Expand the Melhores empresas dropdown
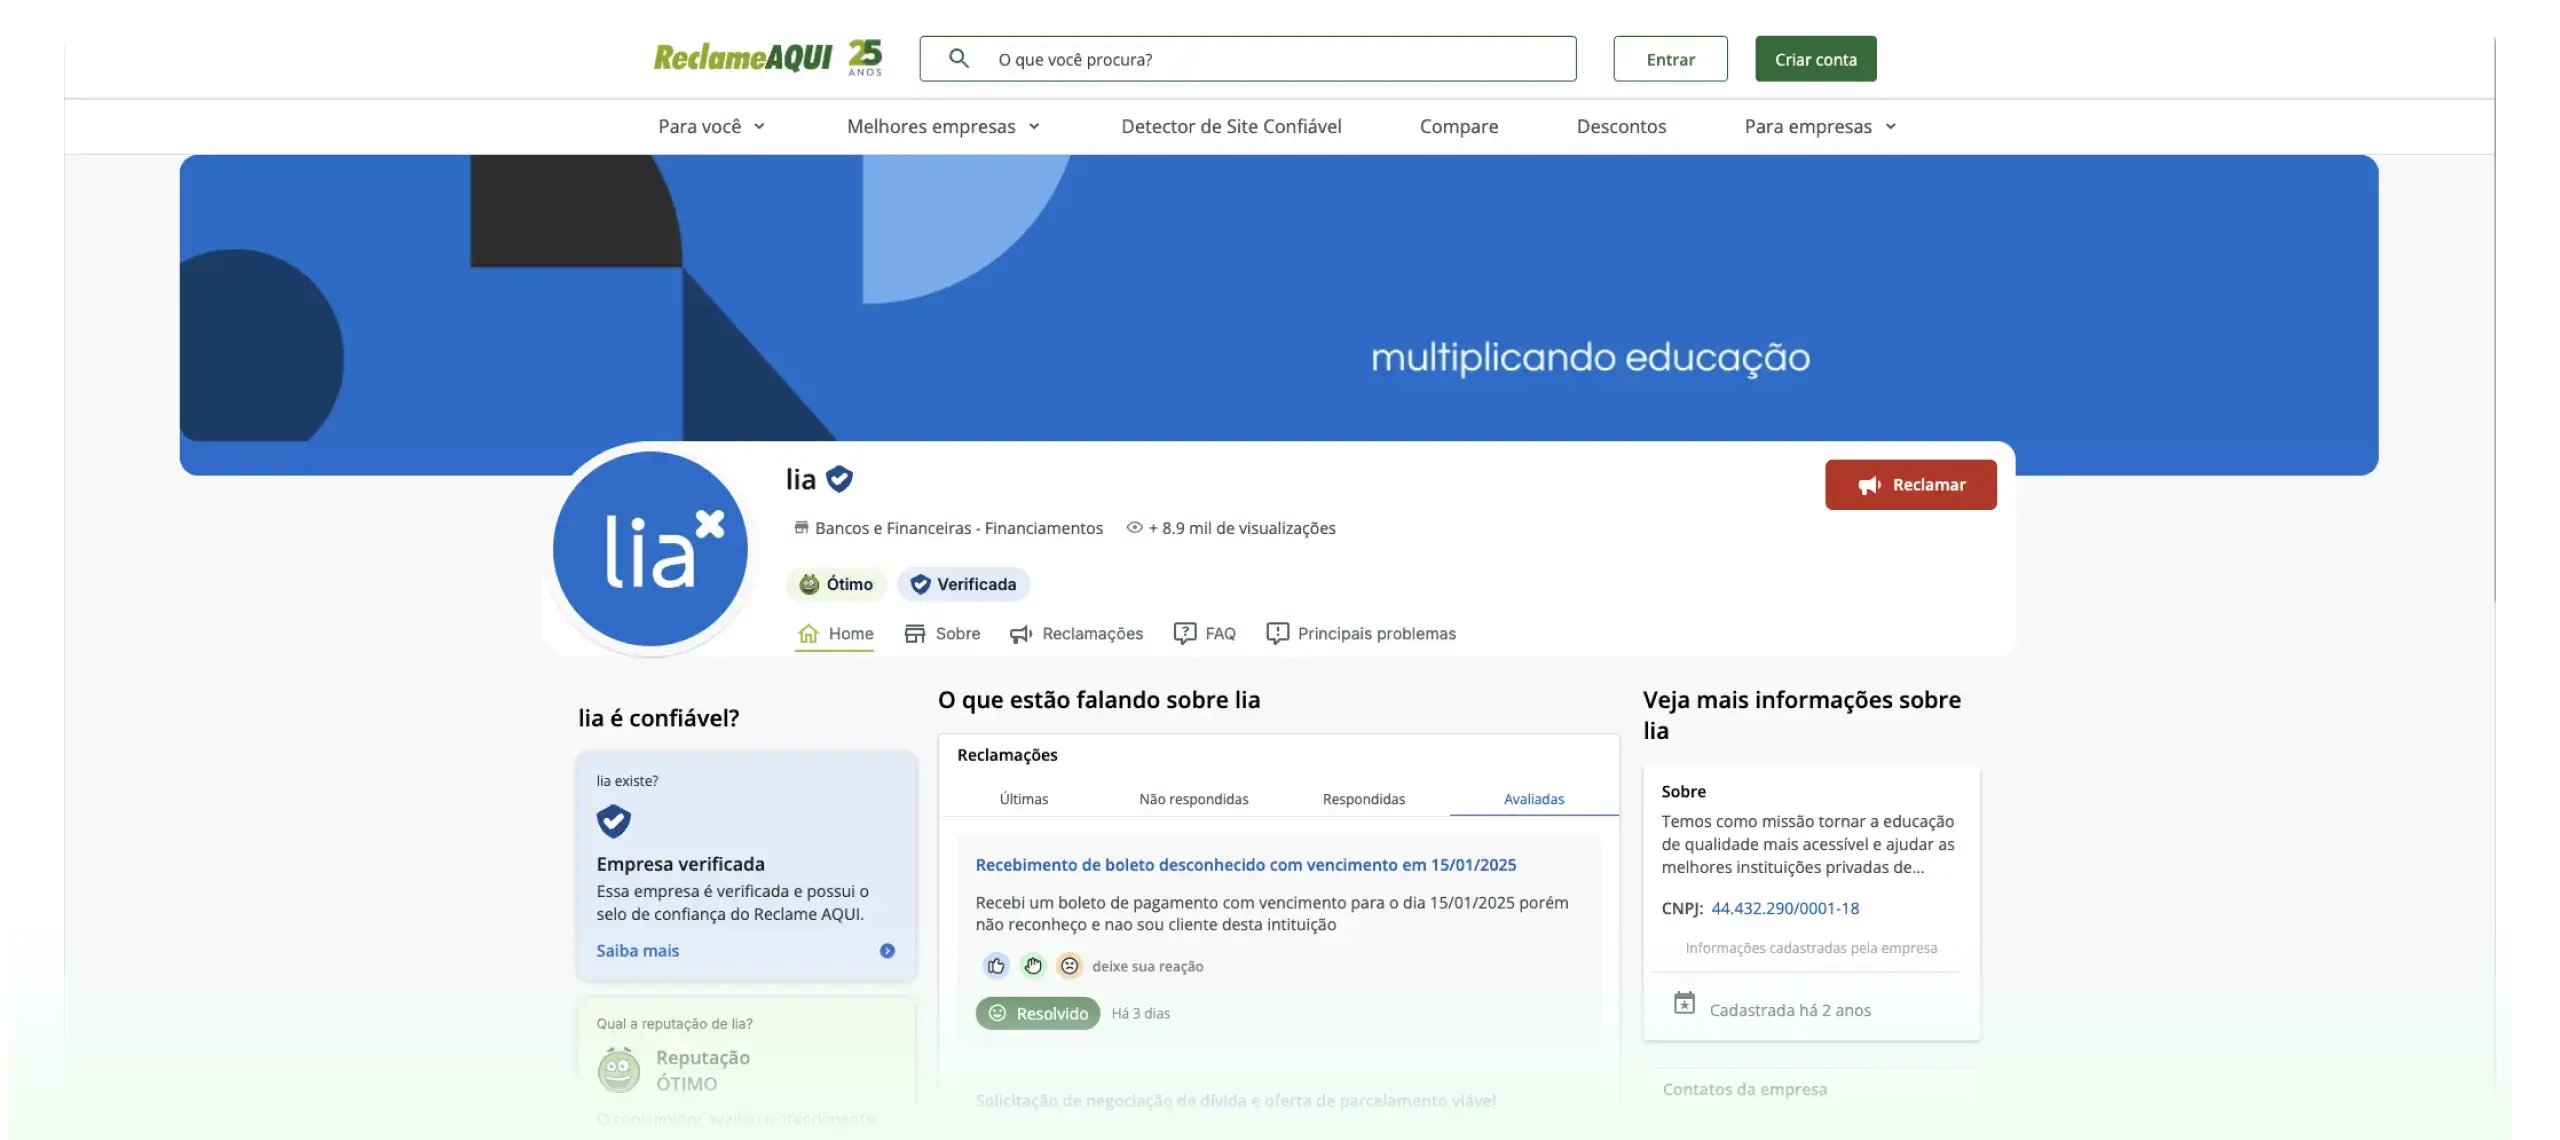This screenshot has width=2560, height=1140. 941,126
